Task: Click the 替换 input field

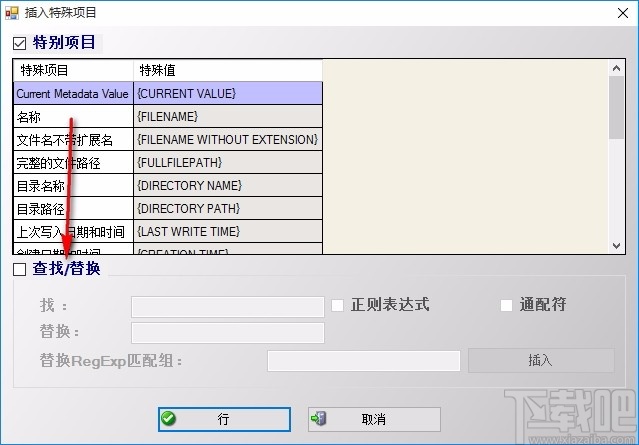Action: click(228, 333)
